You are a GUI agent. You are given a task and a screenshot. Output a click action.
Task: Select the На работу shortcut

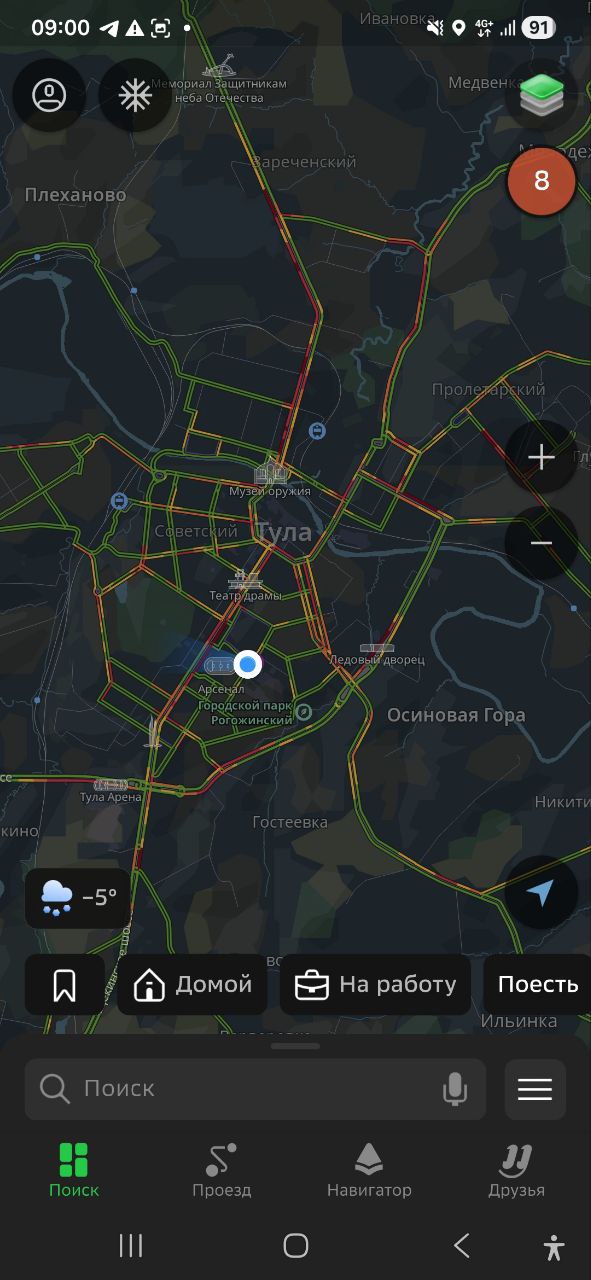pos(375,985)
